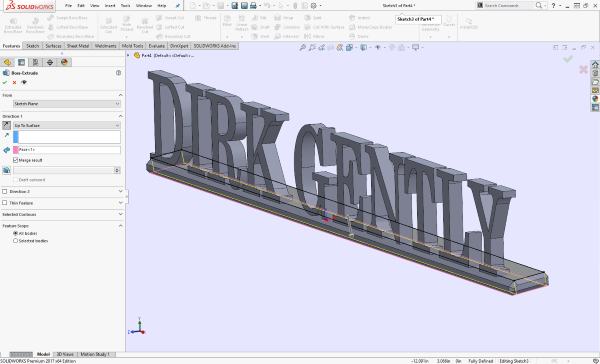Open the From Sketch Plane dropdown

67,104
